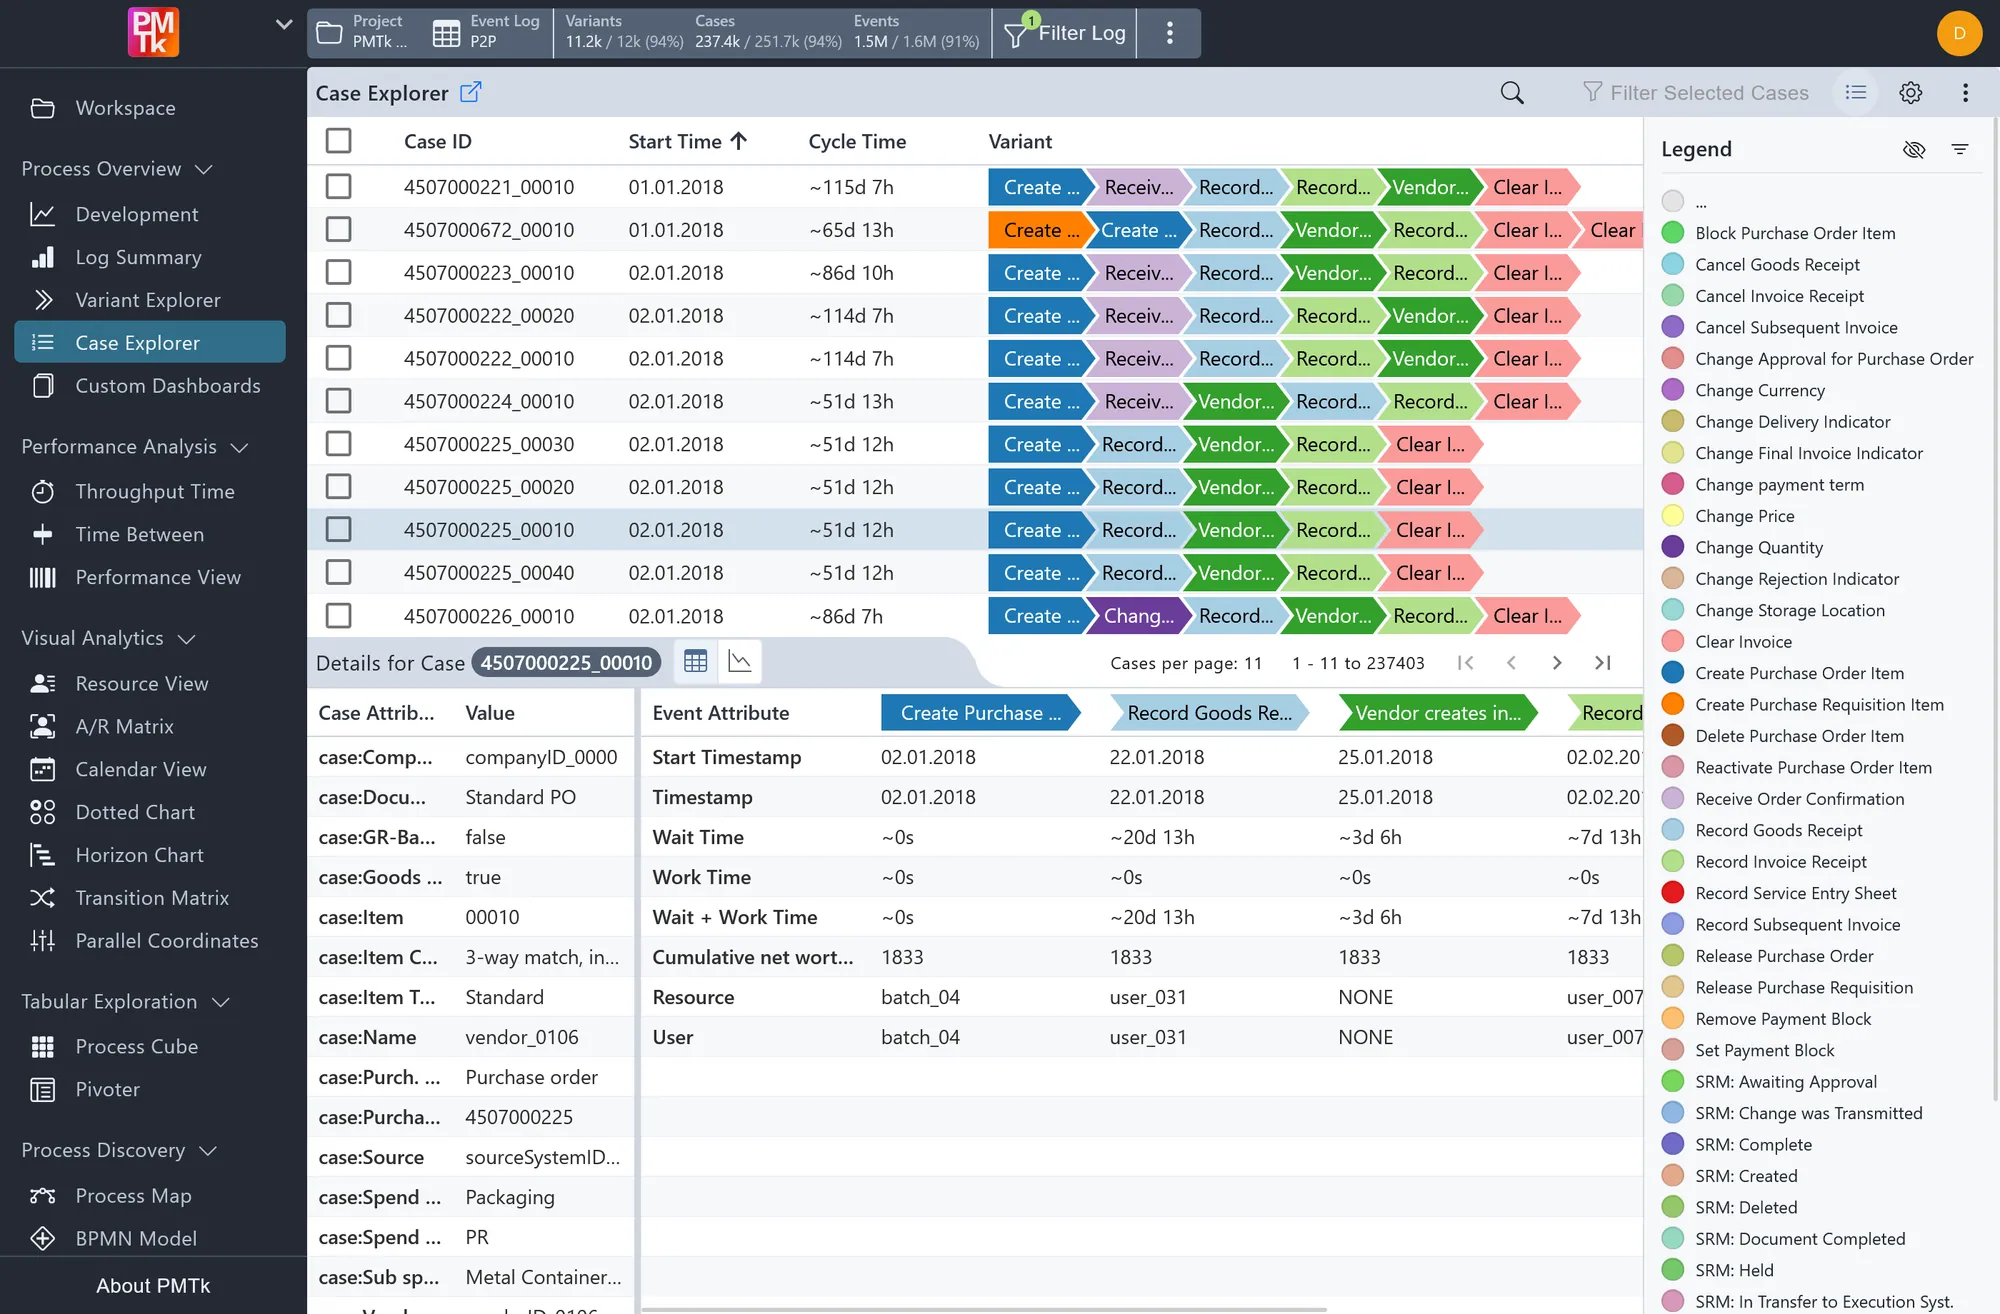
Task: Click the Vendor creates in... event column header
Action: [x=1438, y=713]
